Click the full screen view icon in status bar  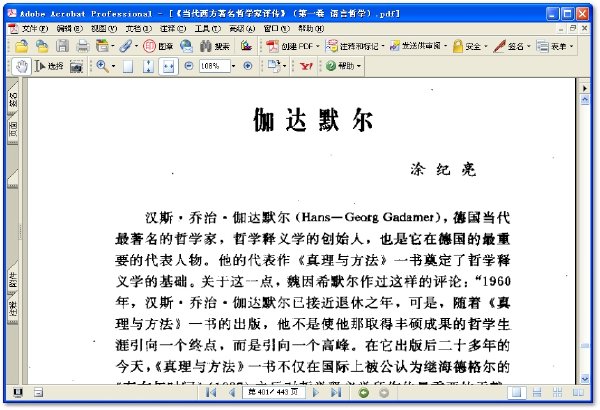(18, 392)
